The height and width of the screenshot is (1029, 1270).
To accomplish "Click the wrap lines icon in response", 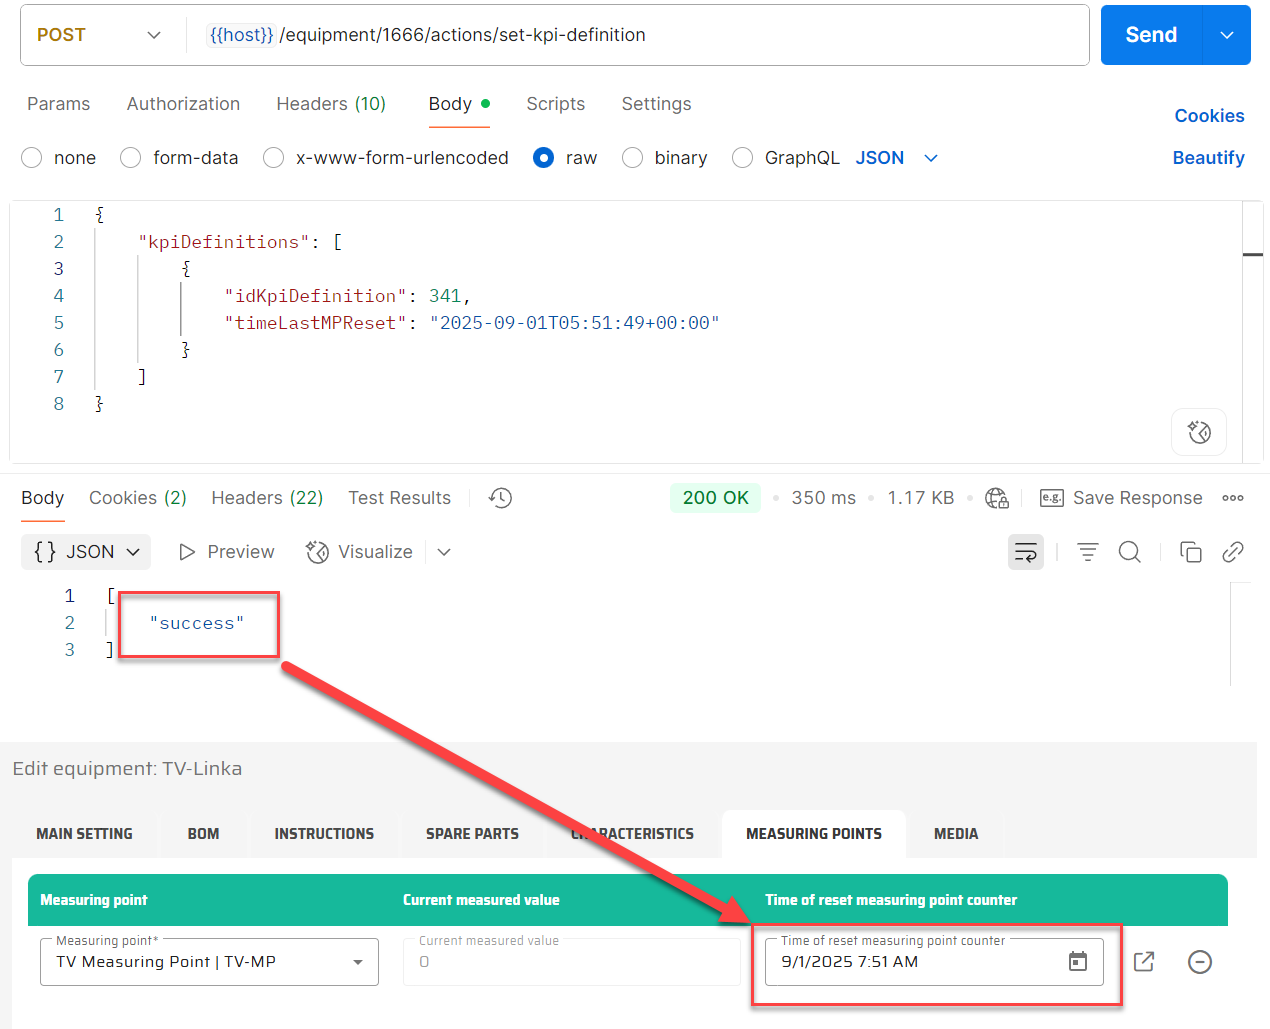I will coord(1025,552).
